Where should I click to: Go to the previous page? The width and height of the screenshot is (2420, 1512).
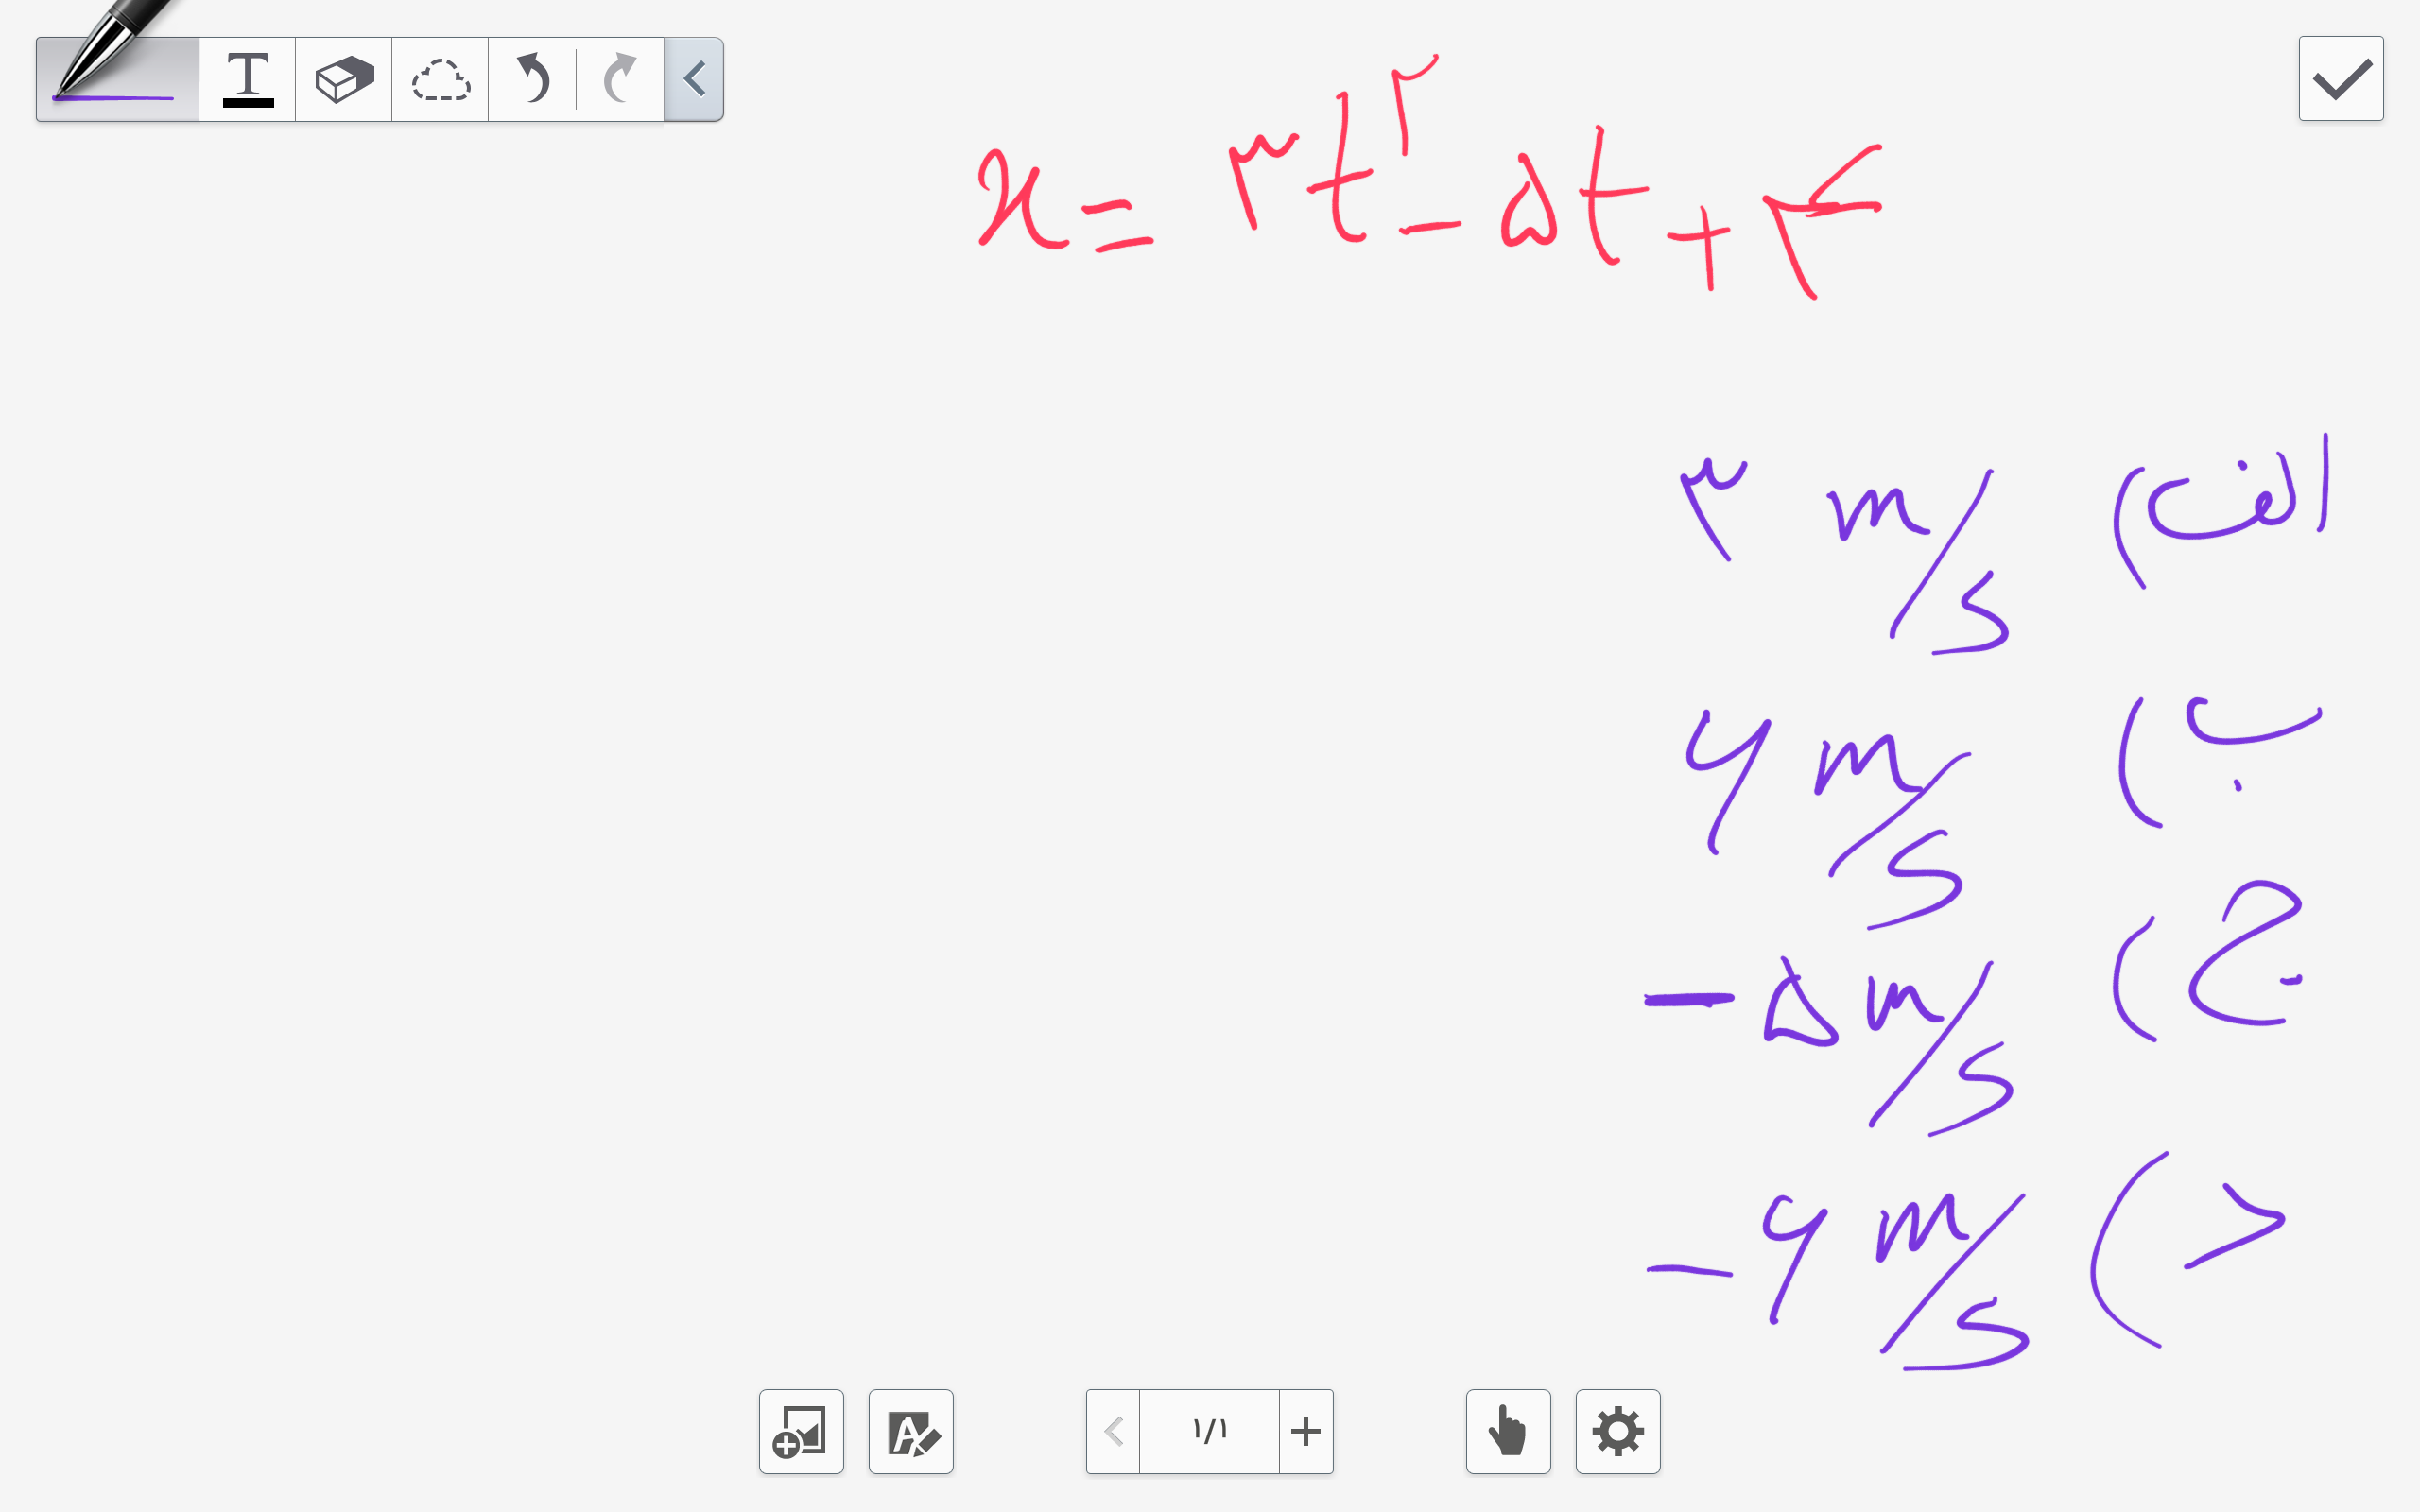[1113, 1431]
